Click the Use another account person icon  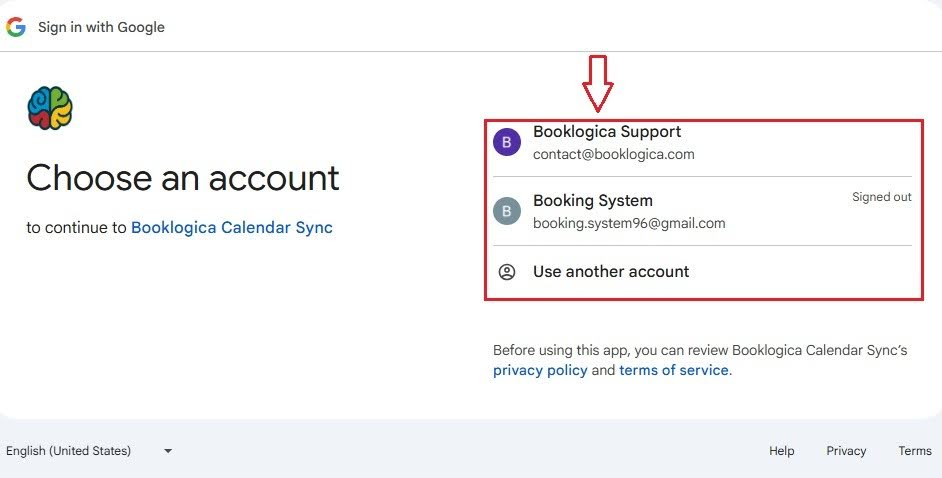[507, 272]
